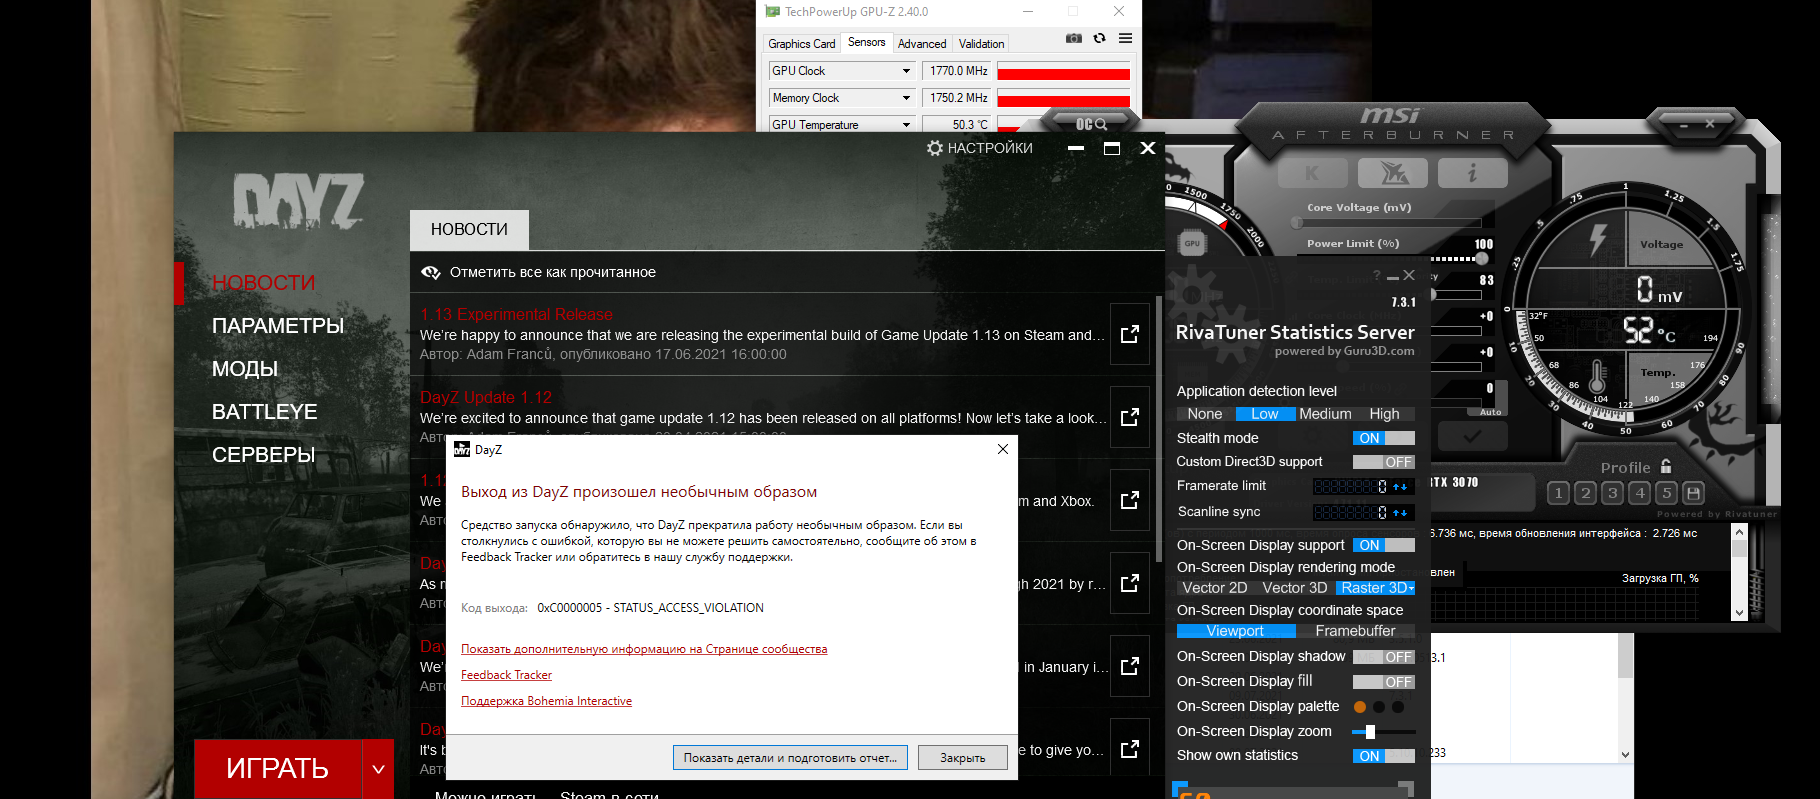Screen dimensions: 1820x799
Task: Open the Afterburner OC Scanner button
Action: click(x=1091, y=124)
